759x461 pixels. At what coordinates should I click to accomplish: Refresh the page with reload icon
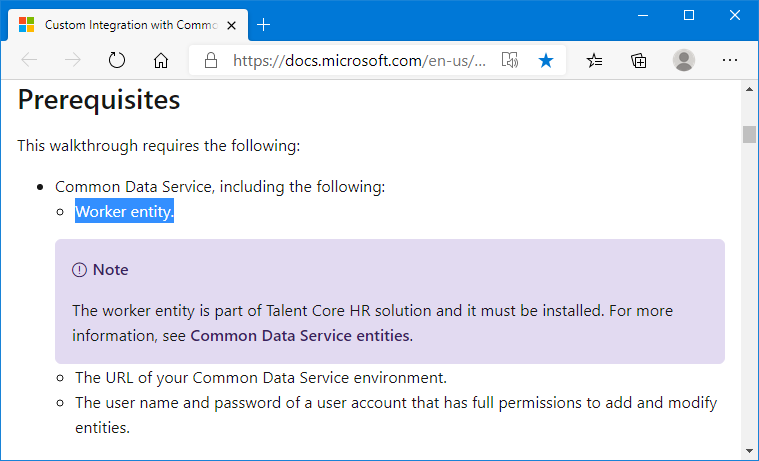coord(117,60)
